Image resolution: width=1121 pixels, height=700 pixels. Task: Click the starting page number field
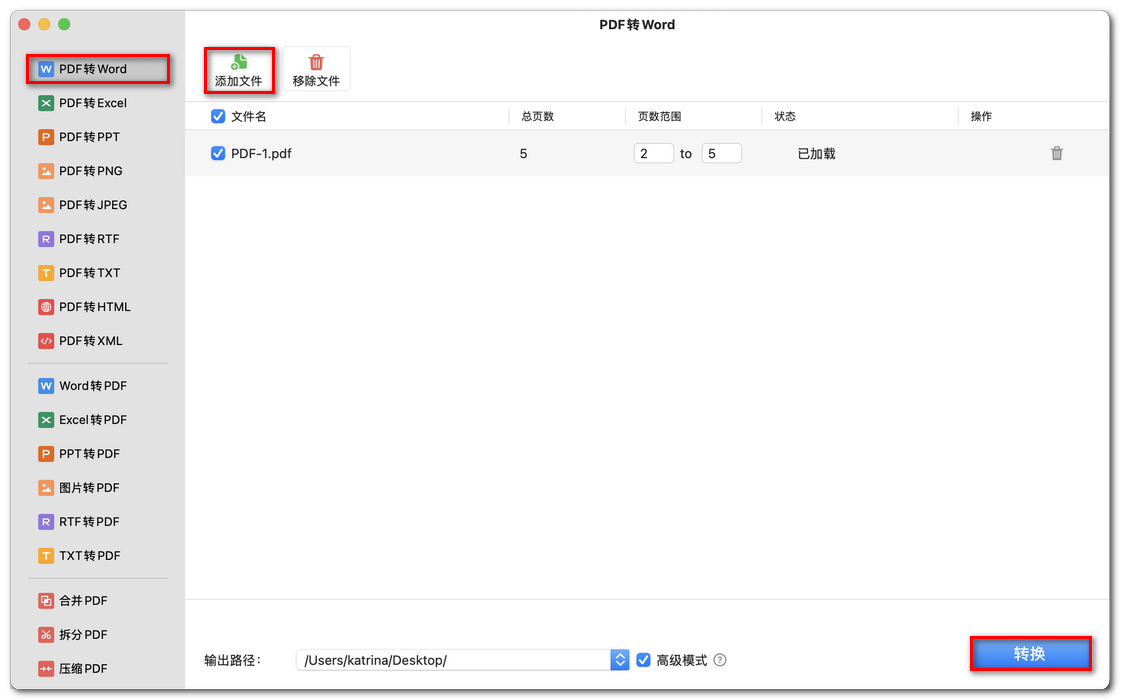tap(654, 153)
